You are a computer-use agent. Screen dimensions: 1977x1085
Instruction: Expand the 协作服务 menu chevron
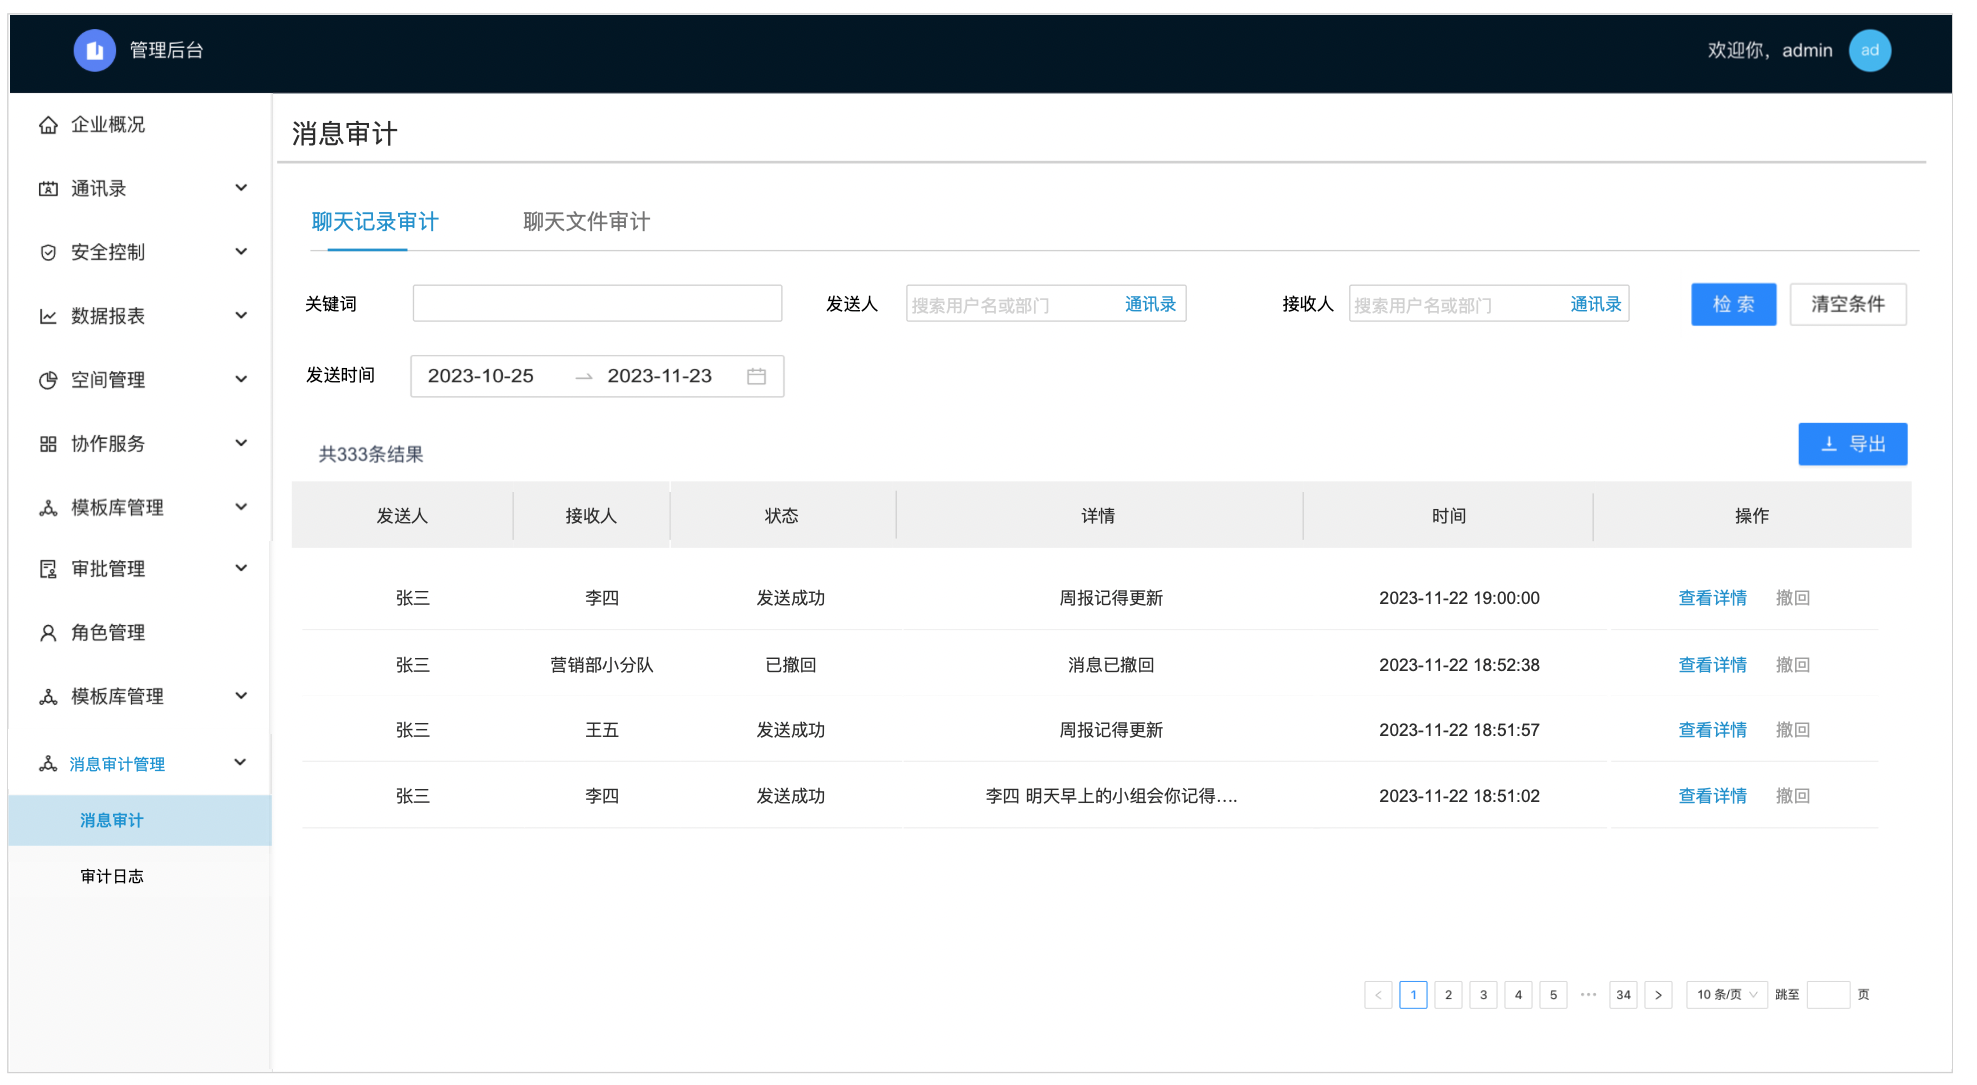coord(241,443)
